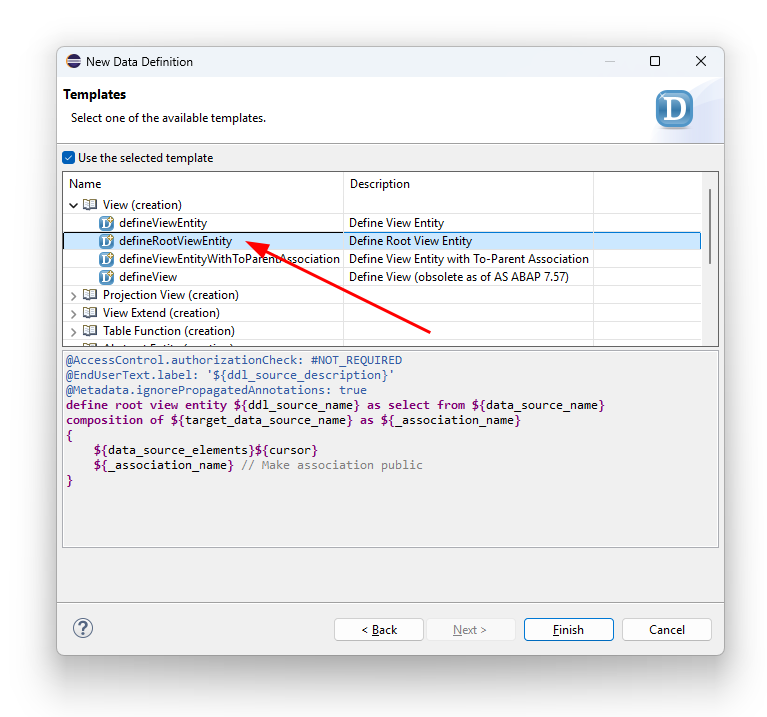Click Define View Entity with To-Parent Association
Image resolution: width=767 pixels, height=717 pixels.
tap(469, 259)
